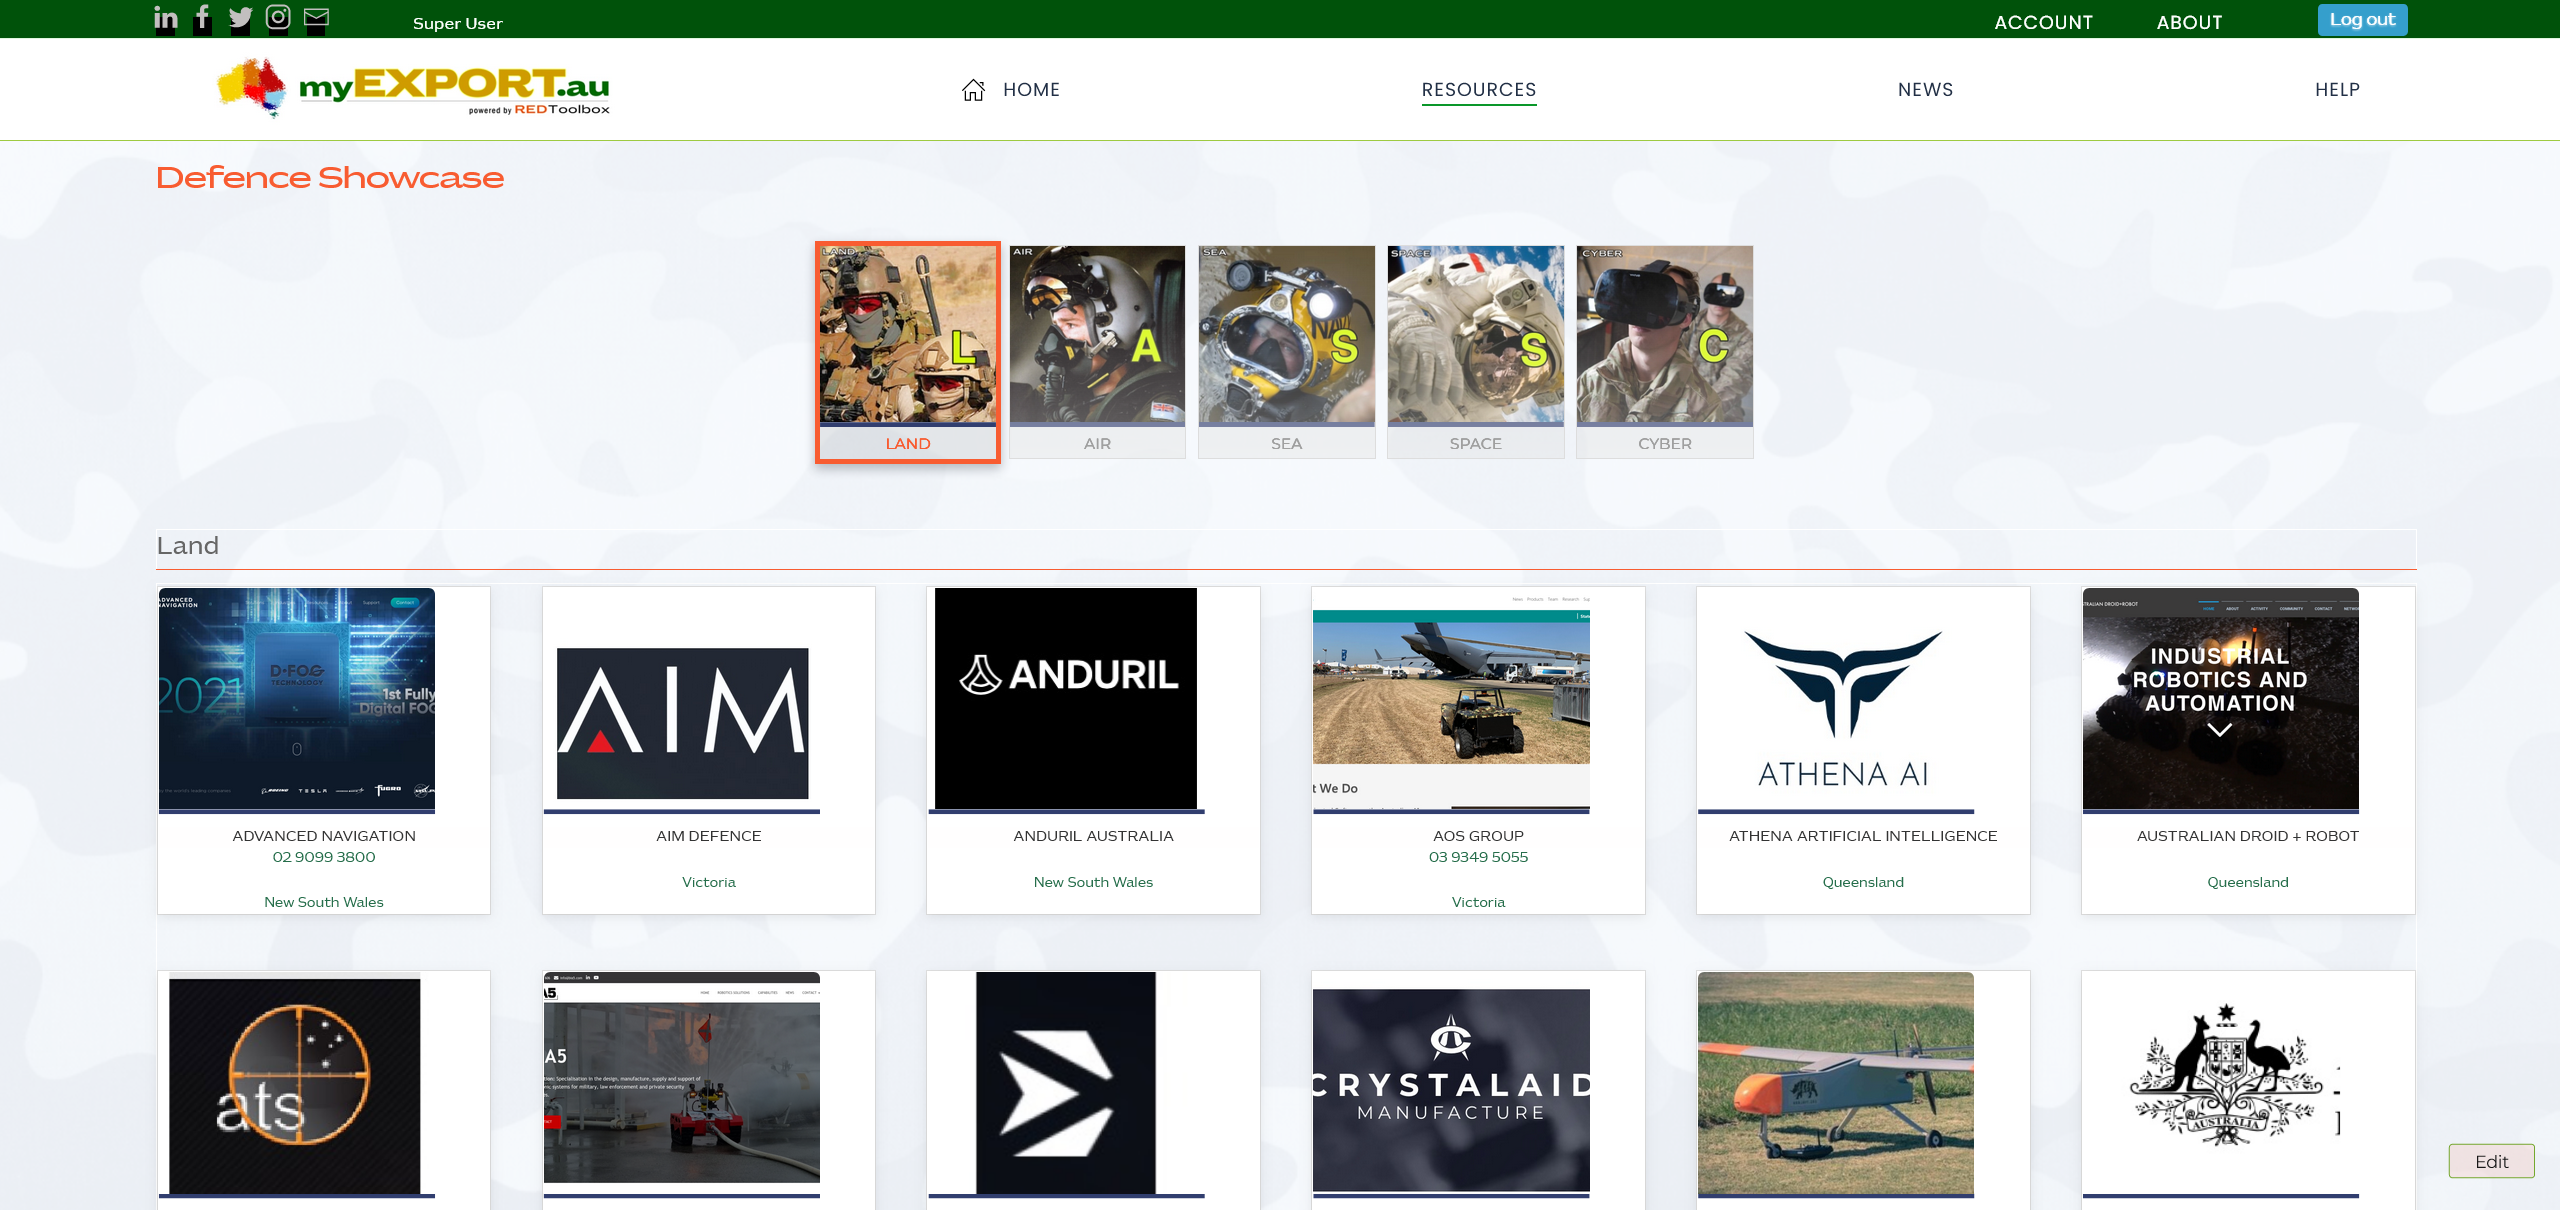Click Queensland under Australian Droid + Robot
The width and height of the screenshot is (2560, 1210).
click(x=2247, y=882)
